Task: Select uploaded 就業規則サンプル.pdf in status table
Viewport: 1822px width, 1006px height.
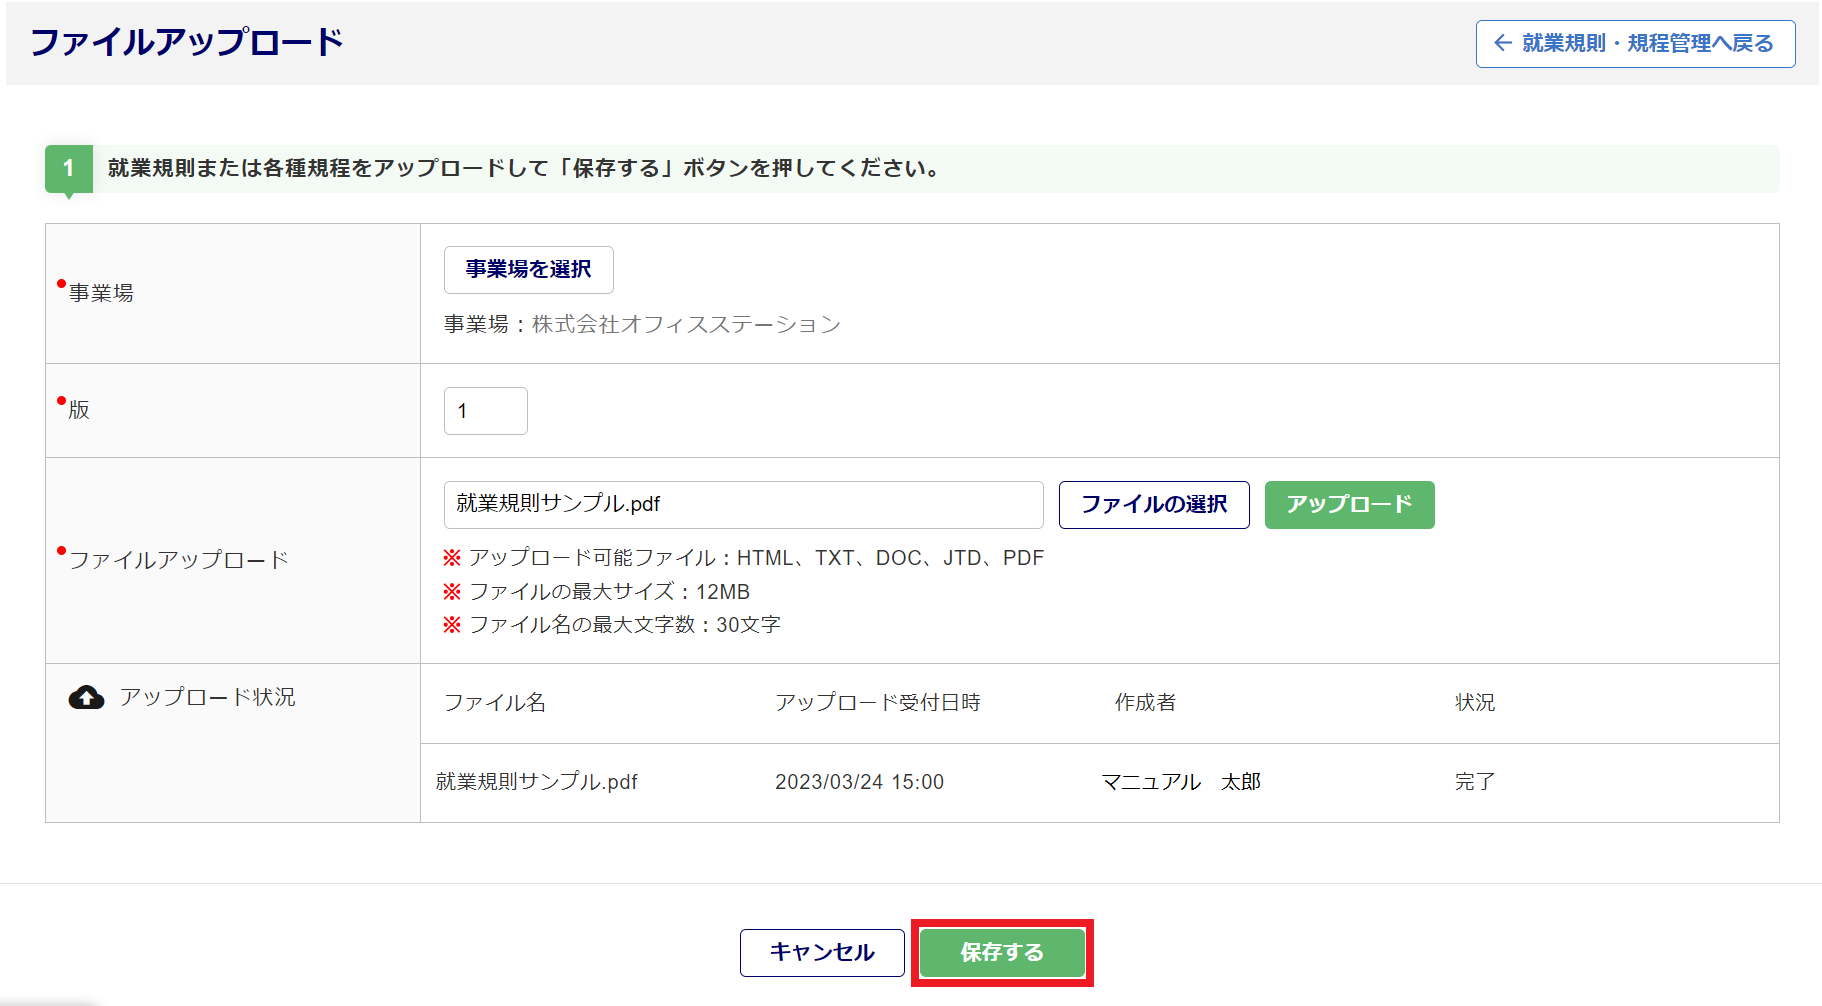Action: point(537,782)
